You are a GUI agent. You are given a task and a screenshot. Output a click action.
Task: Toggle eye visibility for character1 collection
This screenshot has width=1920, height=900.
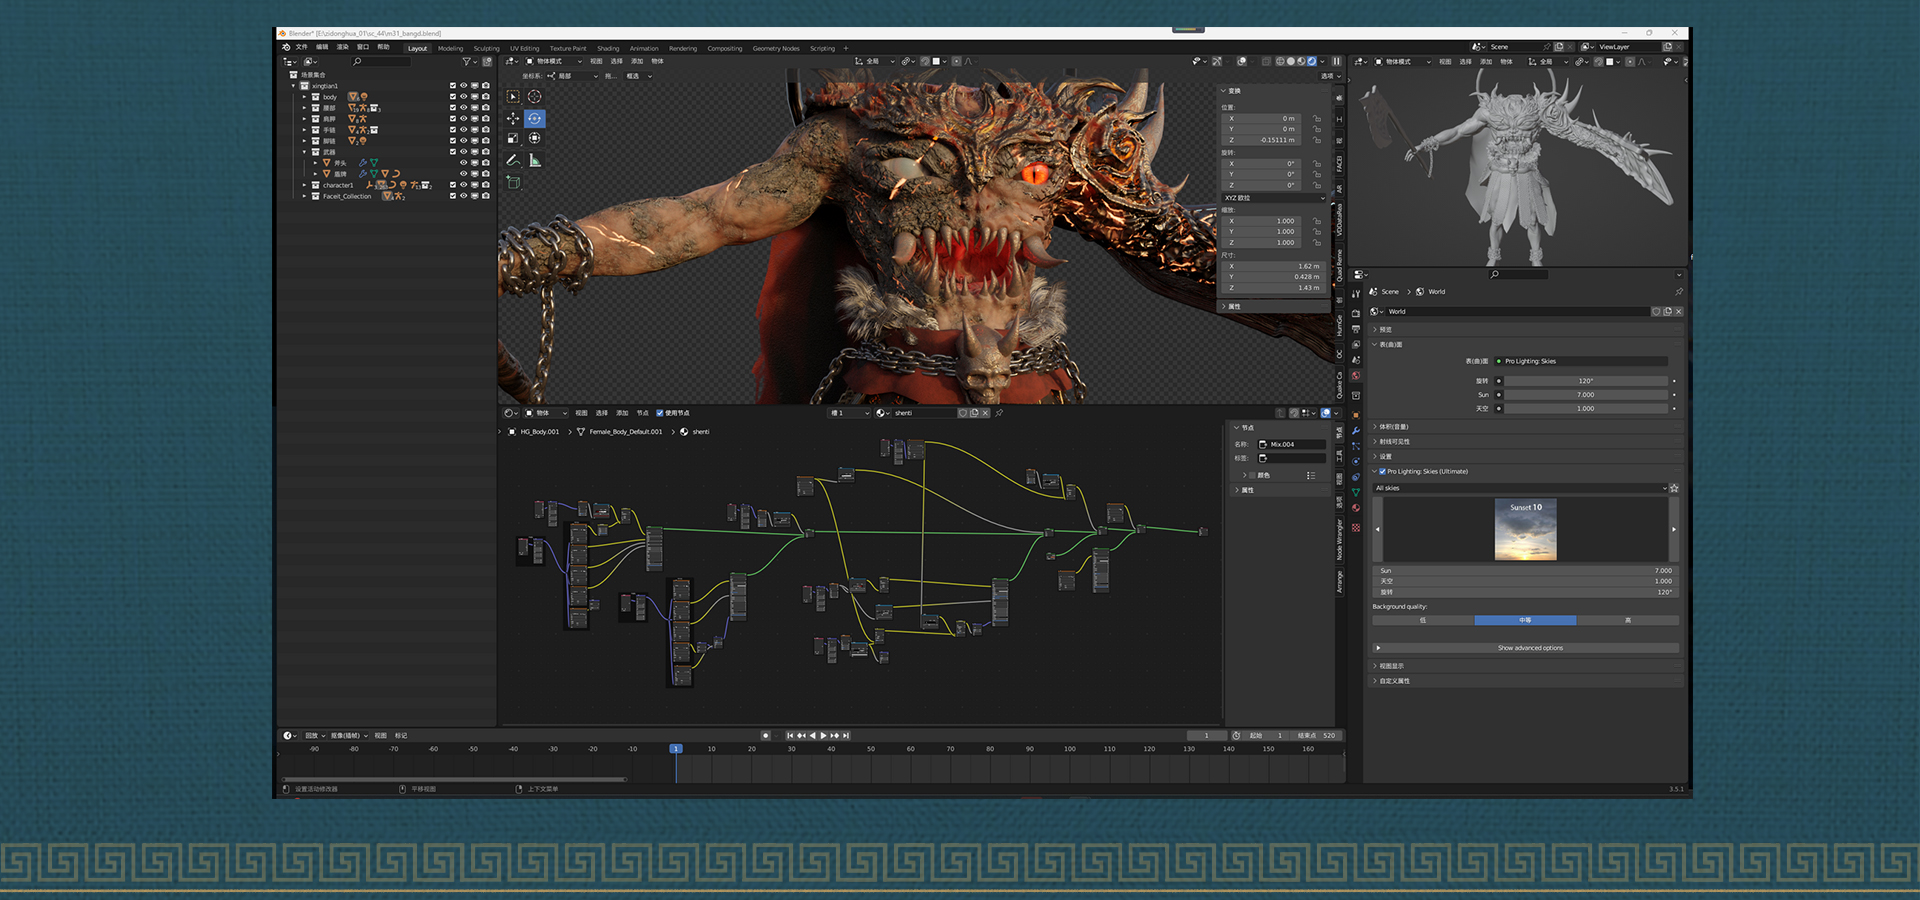pos(464,185)
